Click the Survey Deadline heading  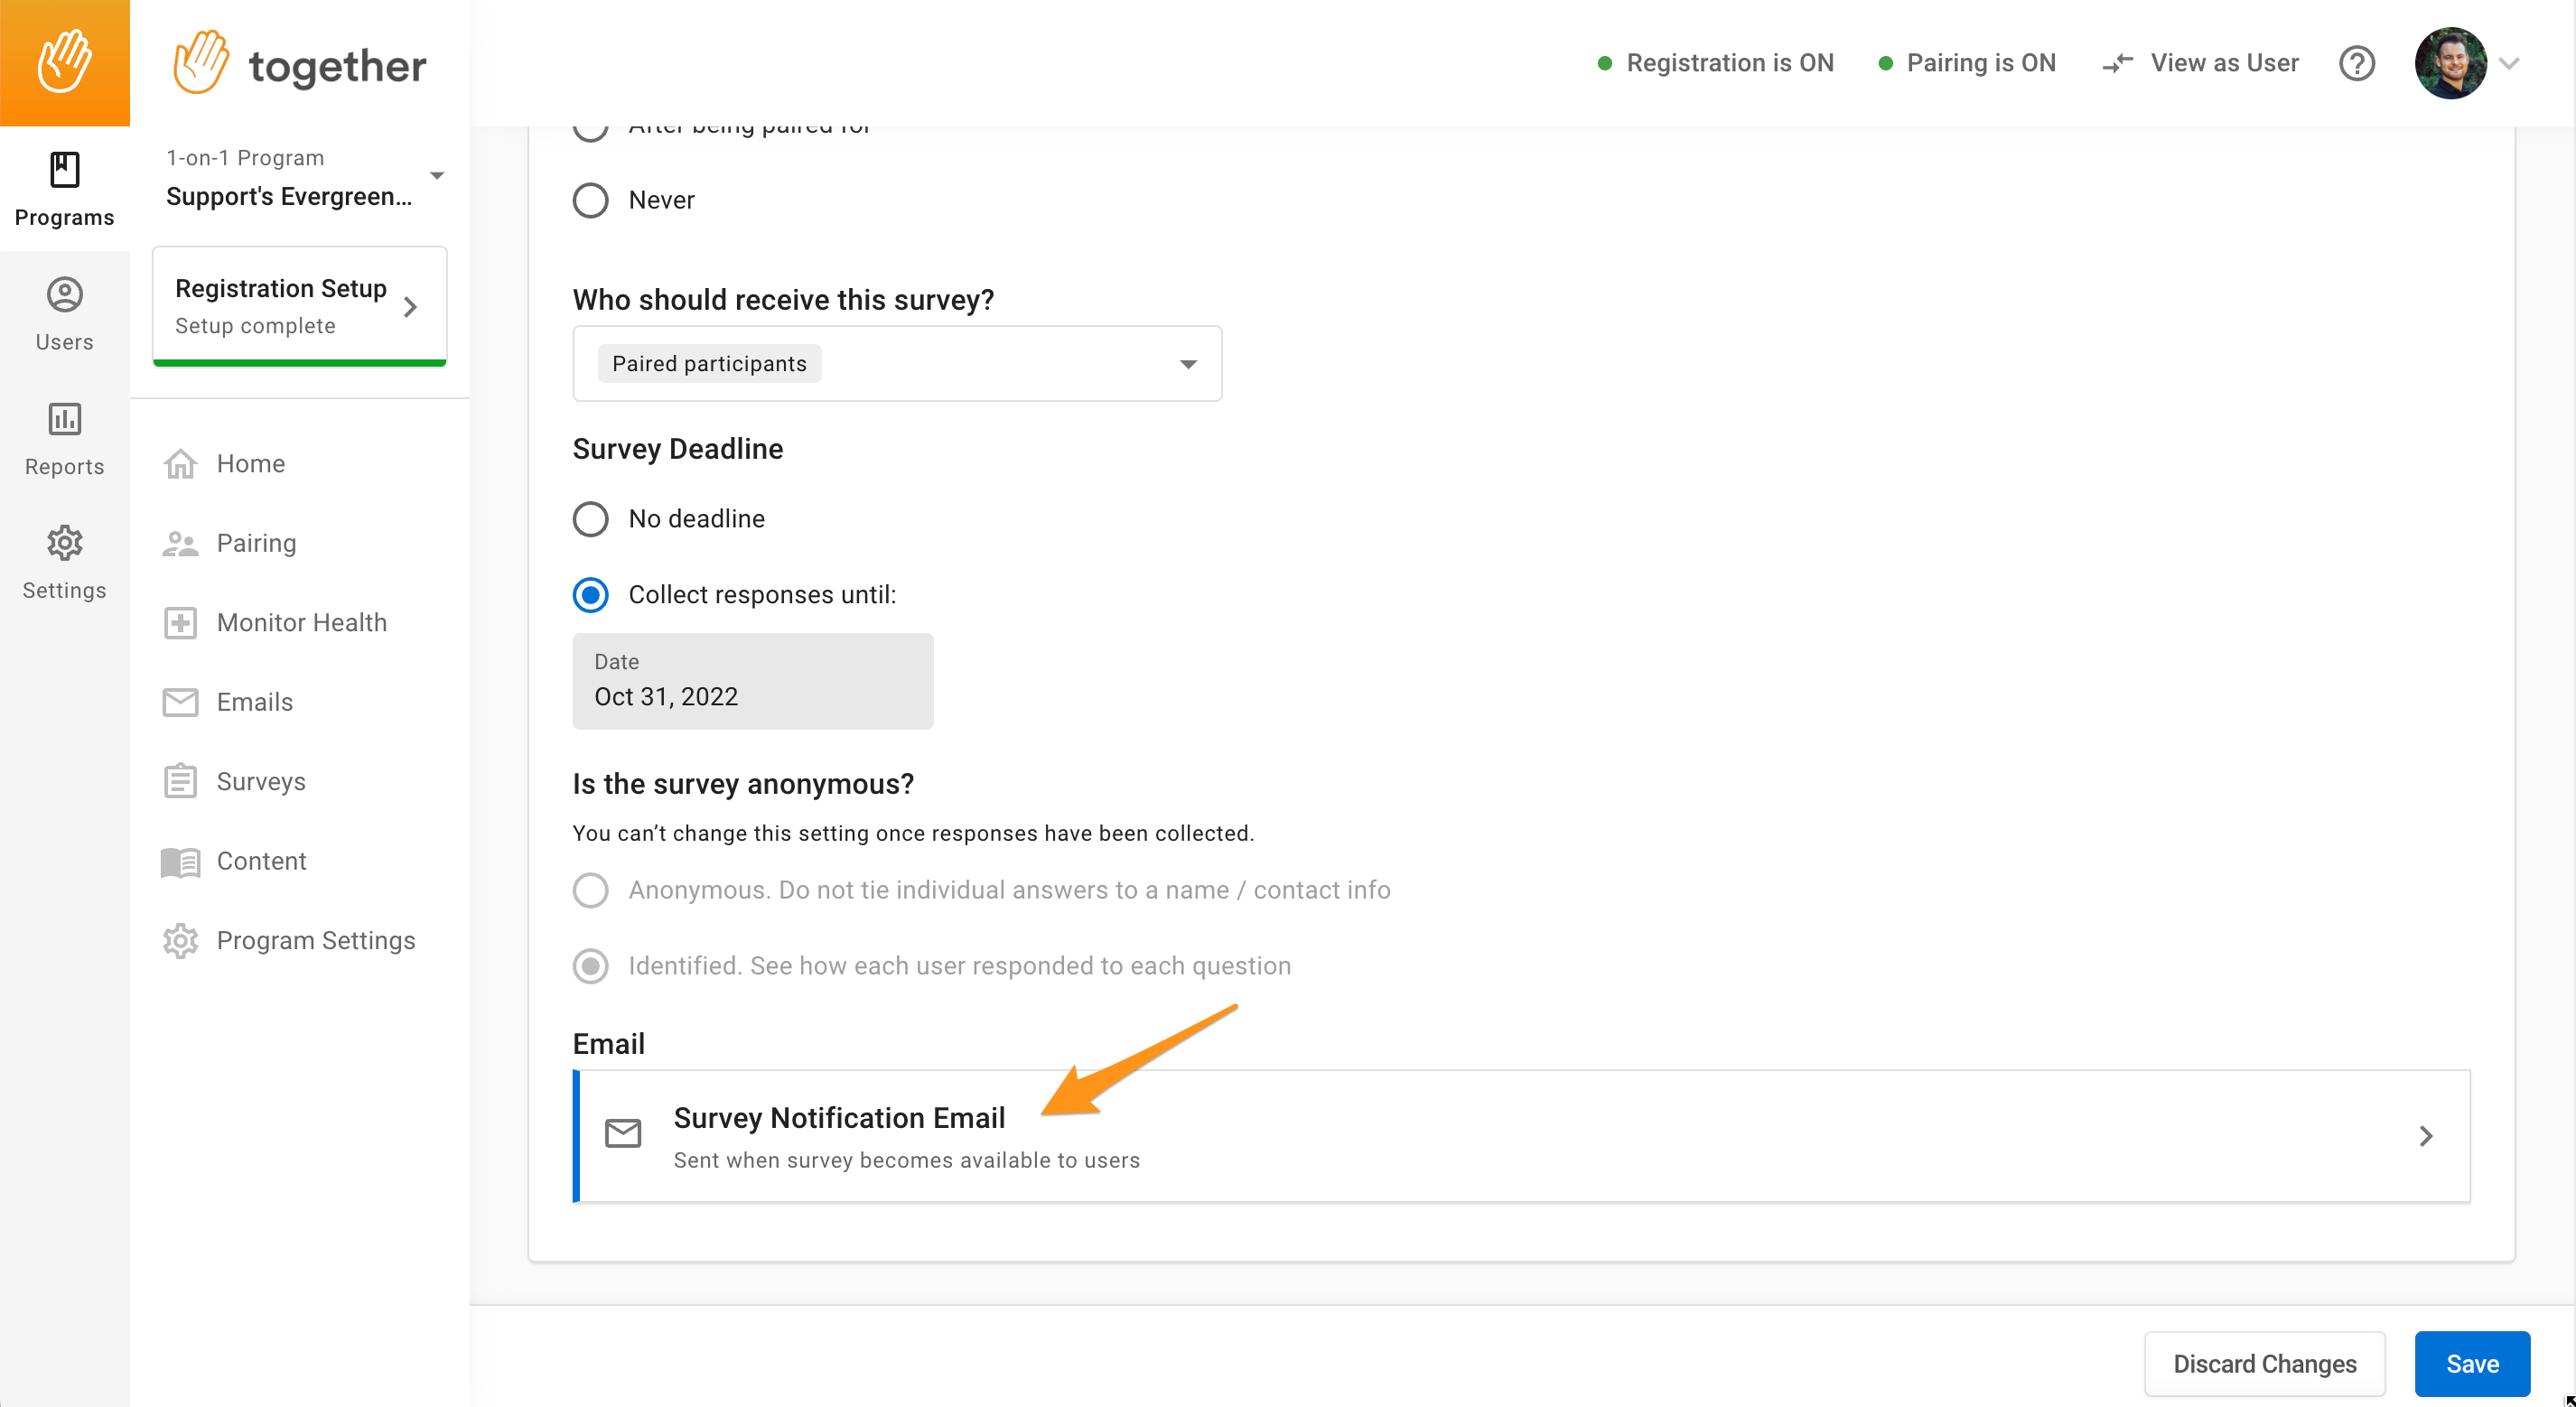pos(677,449)
